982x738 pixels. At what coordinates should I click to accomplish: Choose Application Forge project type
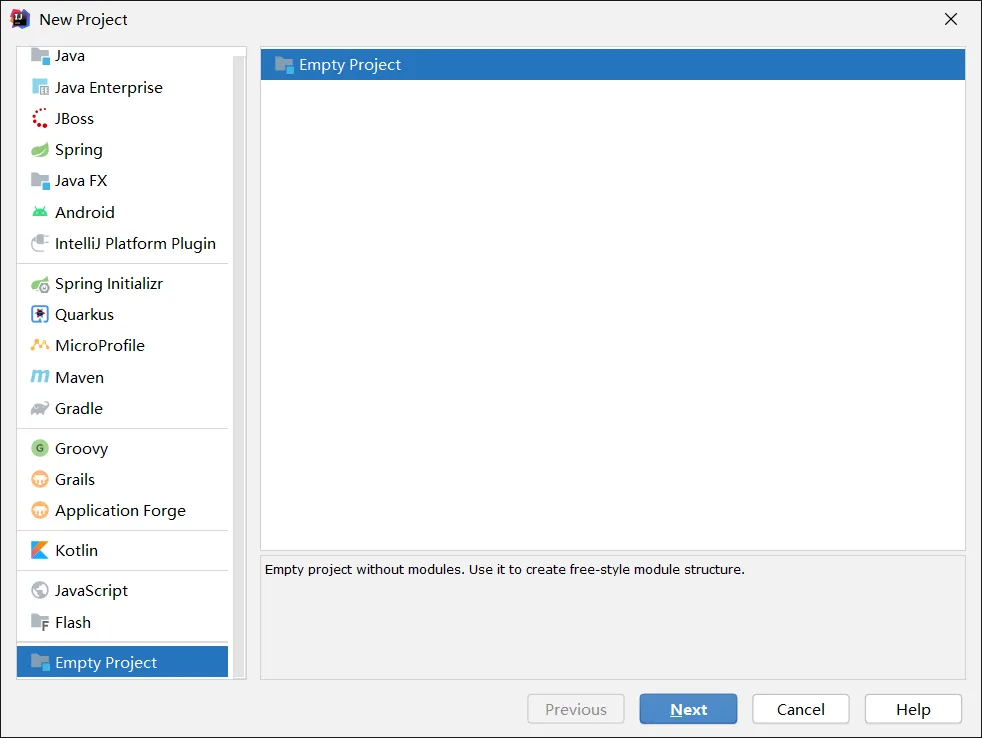[120, 510]
